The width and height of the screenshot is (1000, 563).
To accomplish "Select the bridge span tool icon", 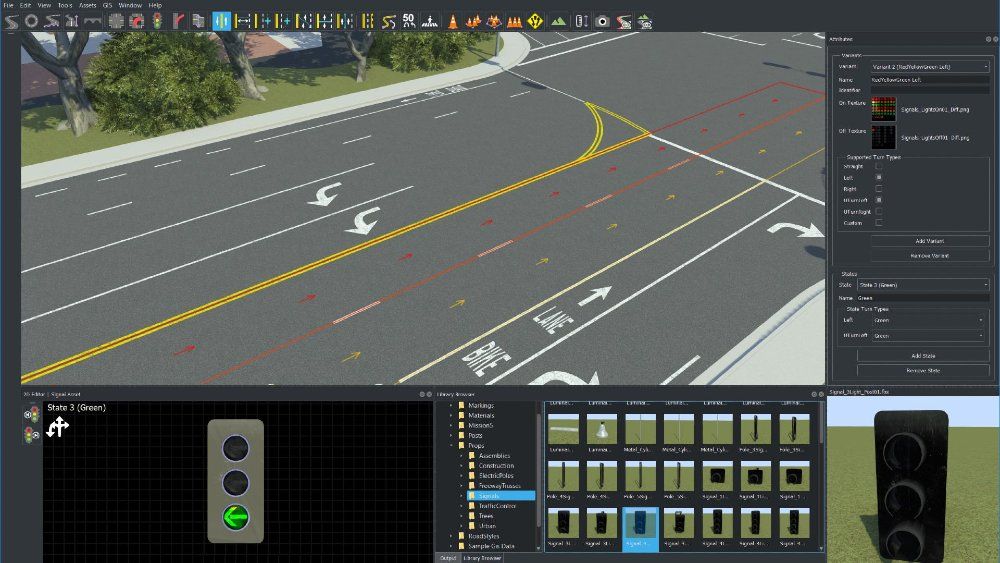I will point(92,21).
